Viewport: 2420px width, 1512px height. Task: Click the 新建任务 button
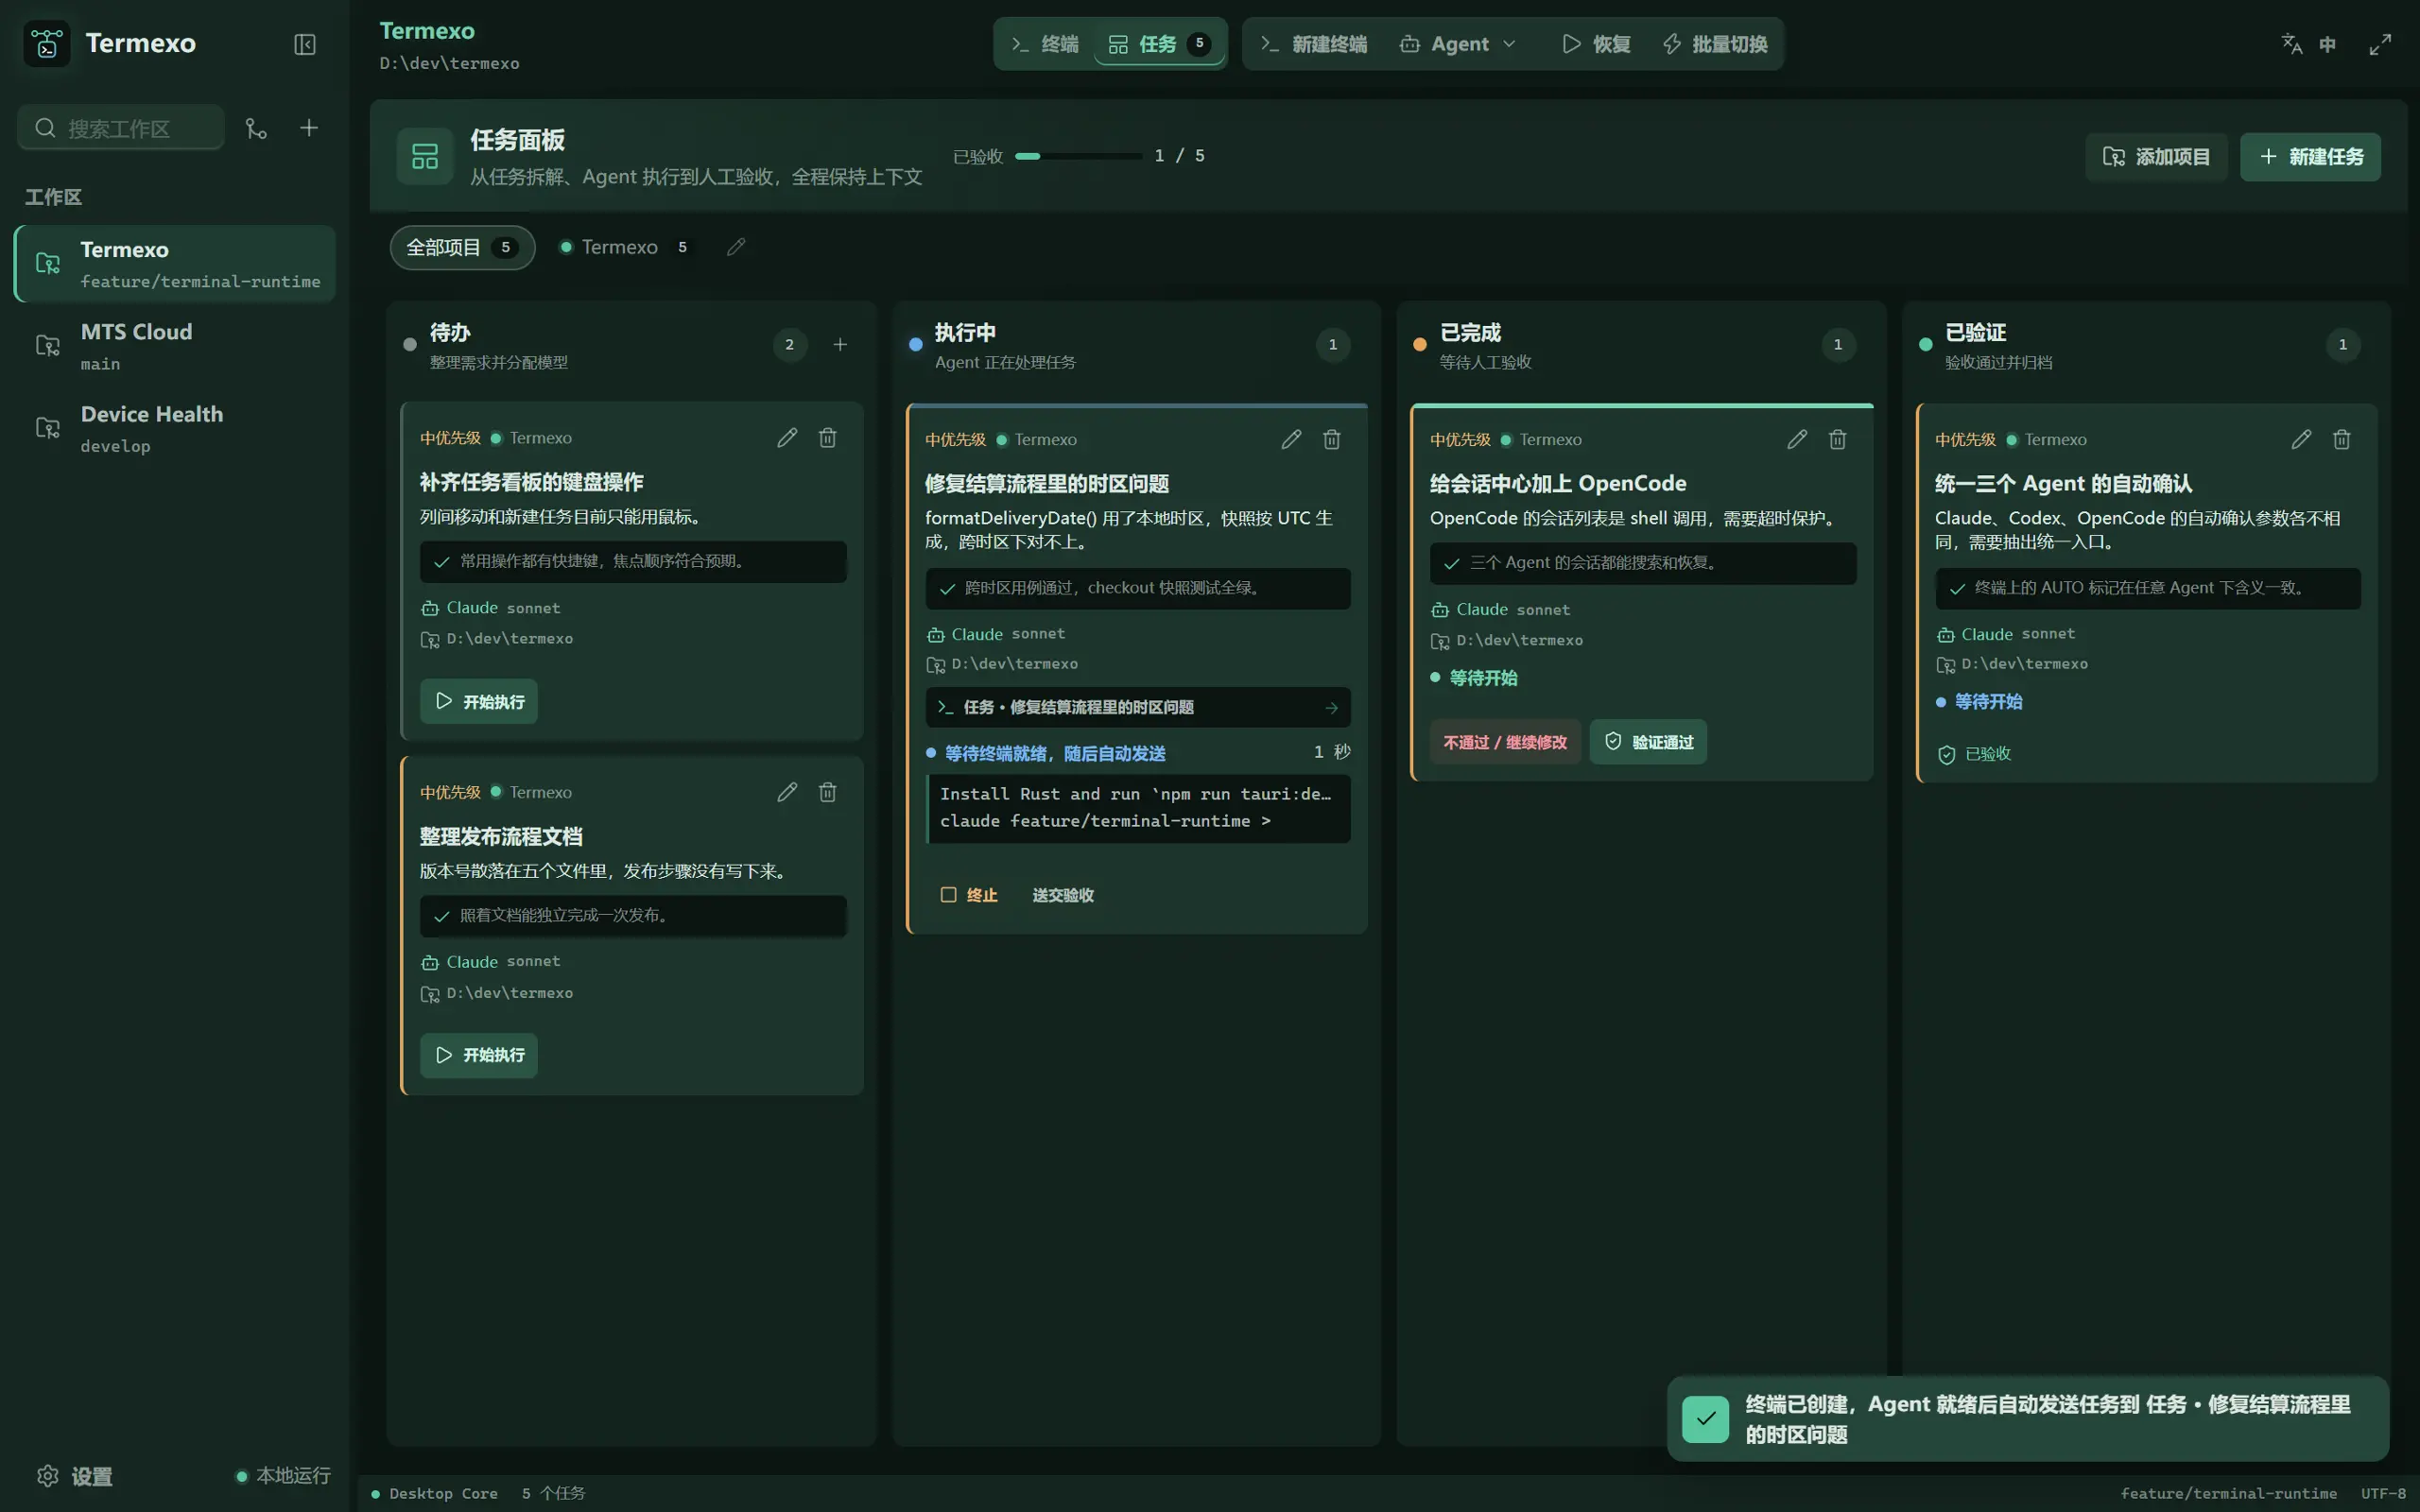[x=2310, y=157]
